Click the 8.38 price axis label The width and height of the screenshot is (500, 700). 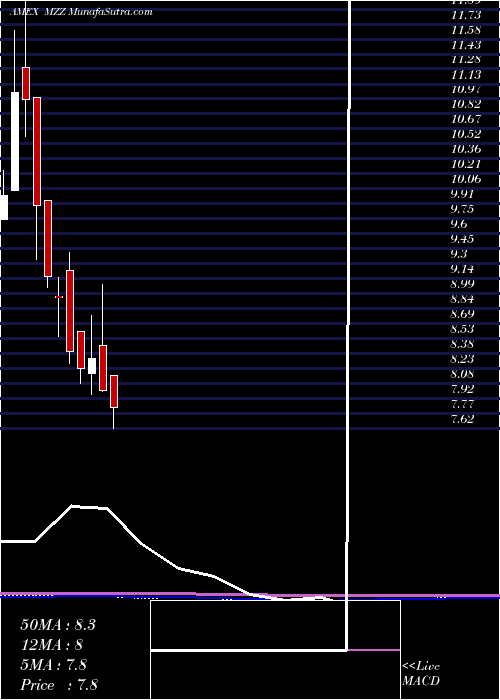462,344
